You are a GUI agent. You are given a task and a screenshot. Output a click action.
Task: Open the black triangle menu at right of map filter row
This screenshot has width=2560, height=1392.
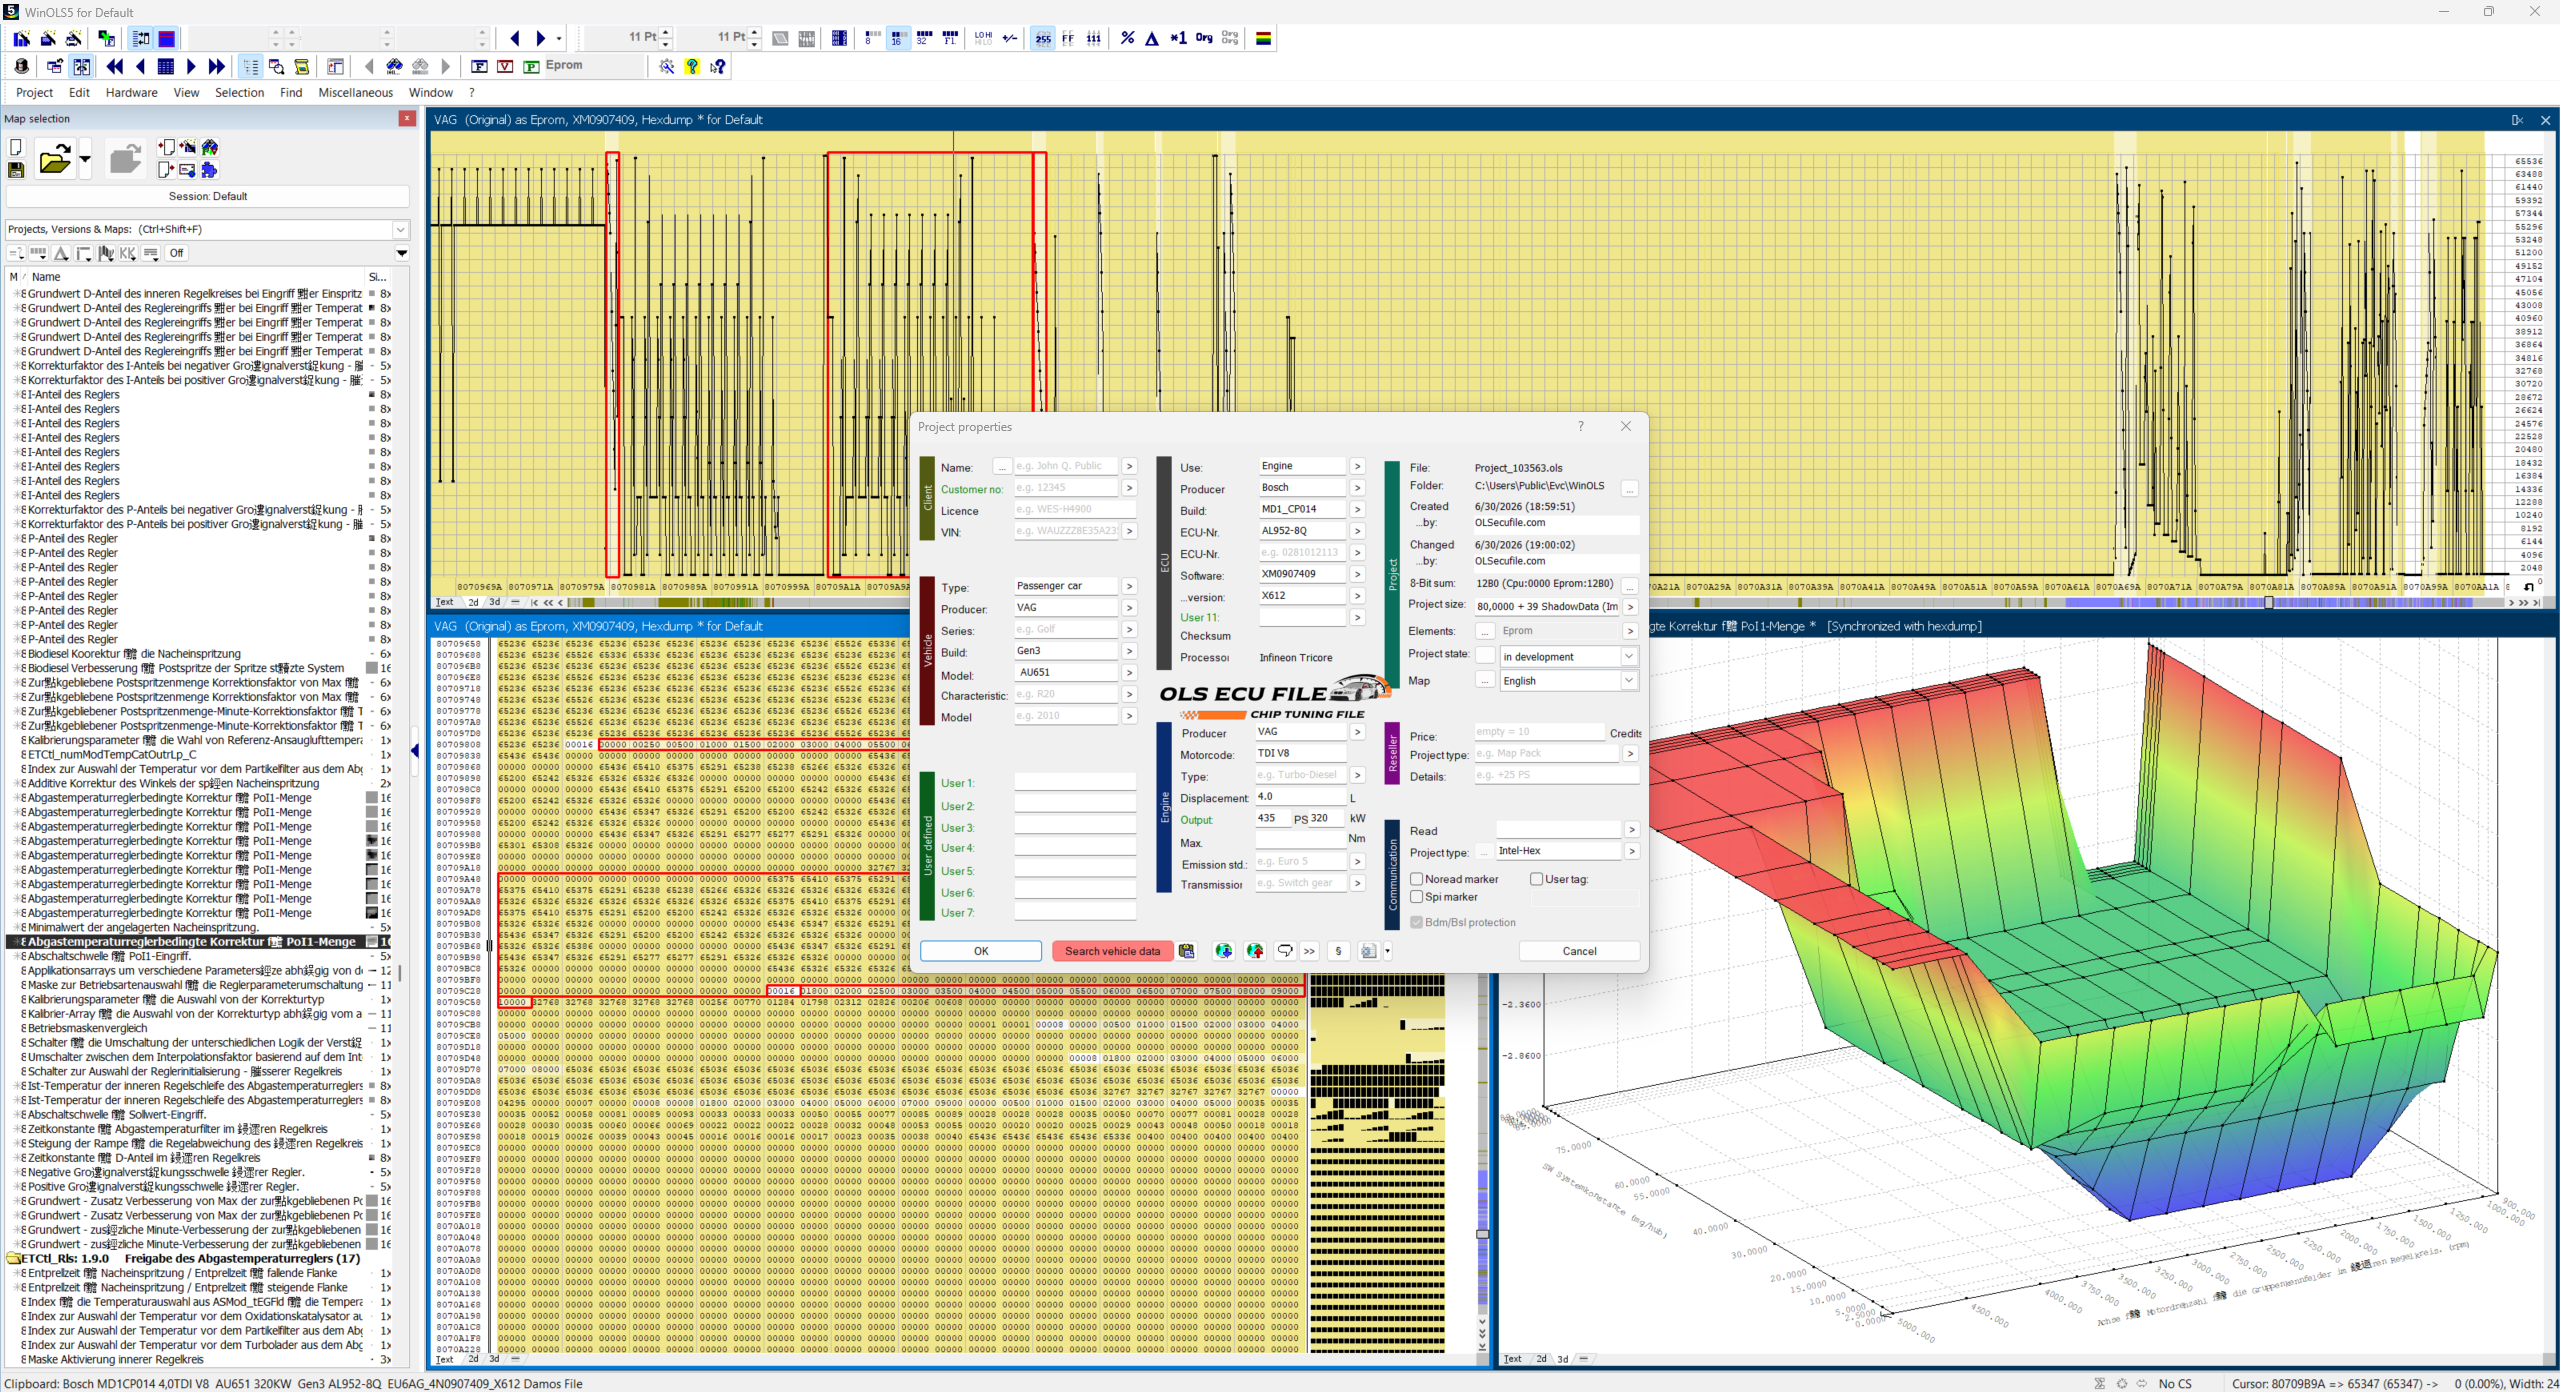(x=402, y=253)
